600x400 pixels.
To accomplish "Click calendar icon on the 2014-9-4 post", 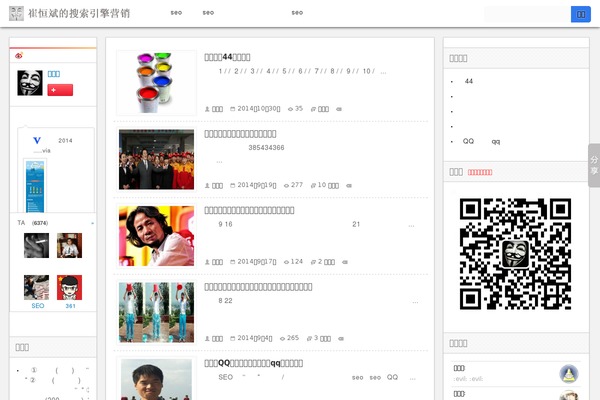I will (x=232, y=339).
